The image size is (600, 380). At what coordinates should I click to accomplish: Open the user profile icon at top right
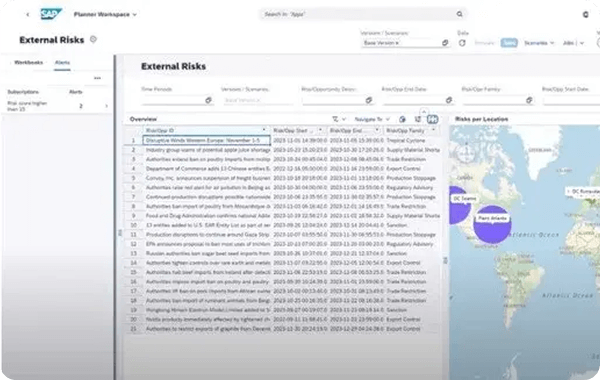(585, 15)
